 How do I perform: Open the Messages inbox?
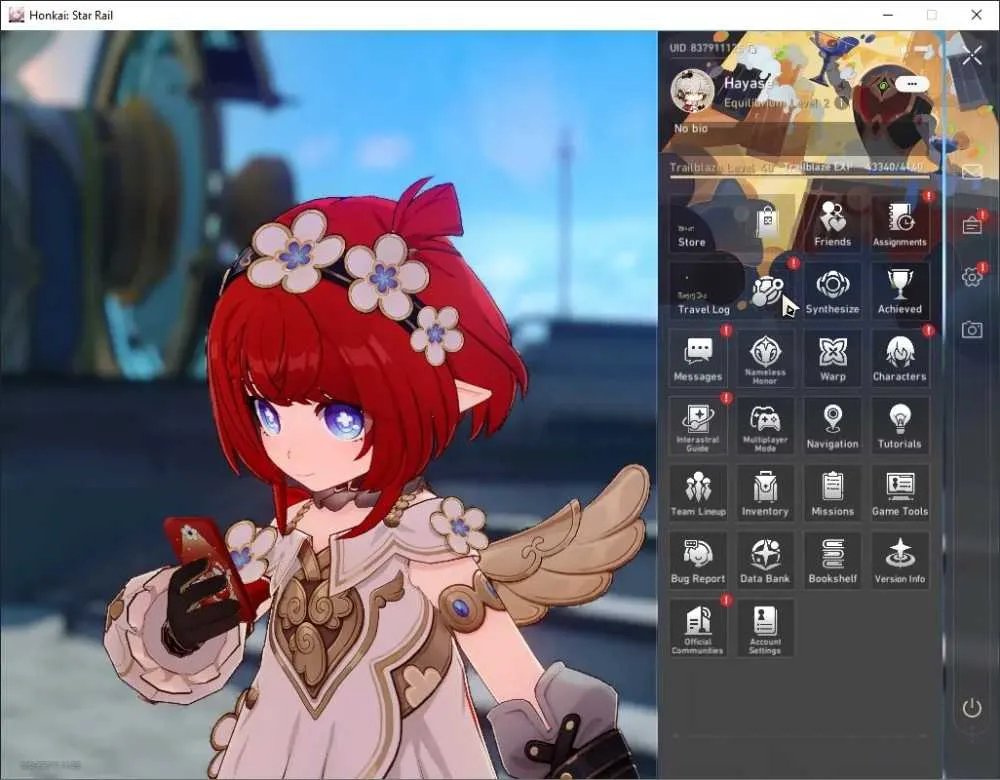(698, 358)
